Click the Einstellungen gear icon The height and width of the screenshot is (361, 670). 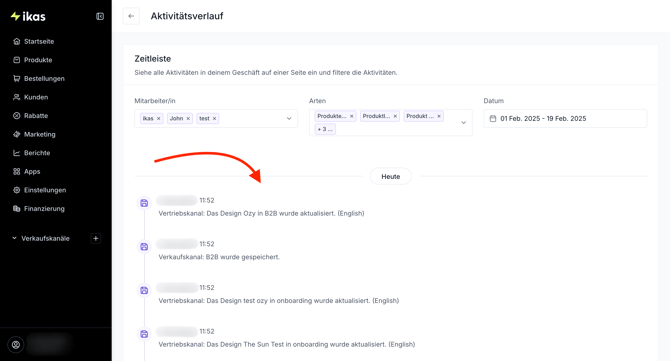coord(17,190)
